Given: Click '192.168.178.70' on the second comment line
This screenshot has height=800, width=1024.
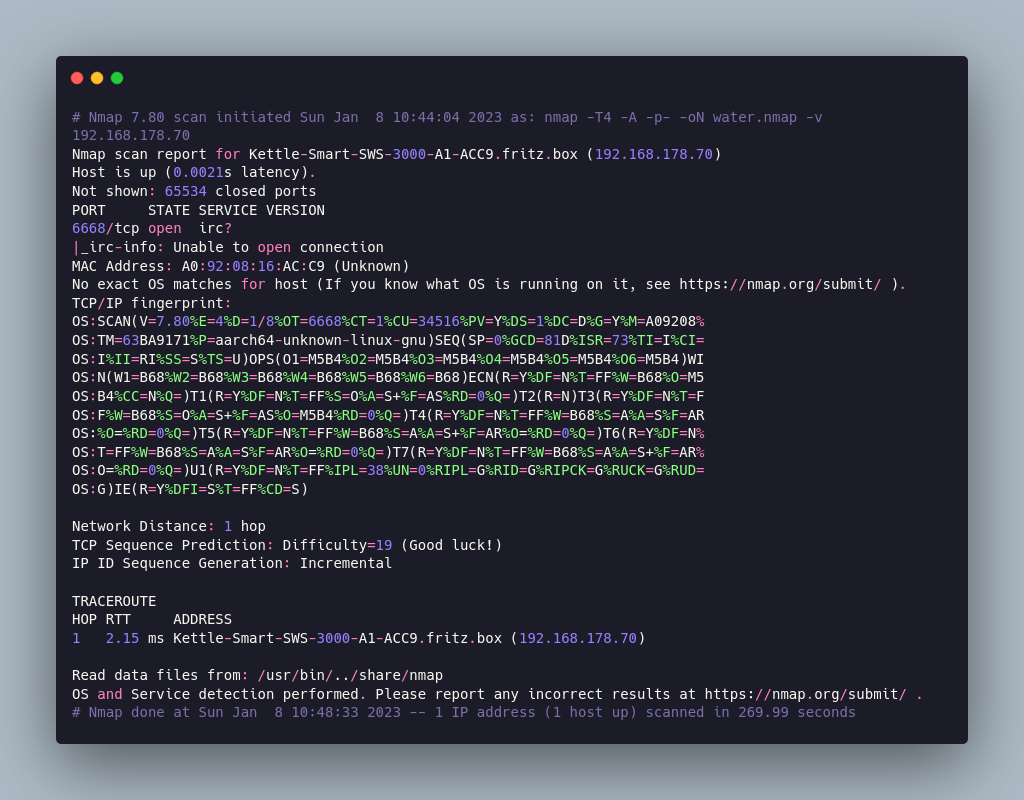Looking at the screenshot, I should point(131,136).
